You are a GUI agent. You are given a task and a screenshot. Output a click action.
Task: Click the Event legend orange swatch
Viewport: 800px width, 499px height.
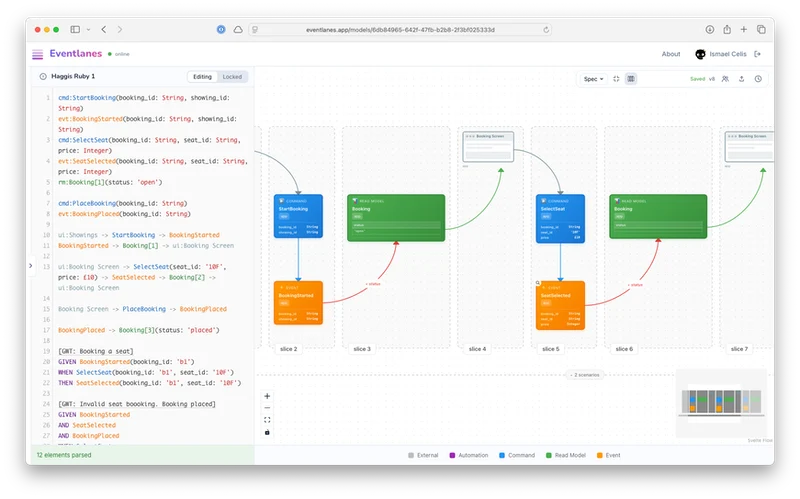pos(599,456)
